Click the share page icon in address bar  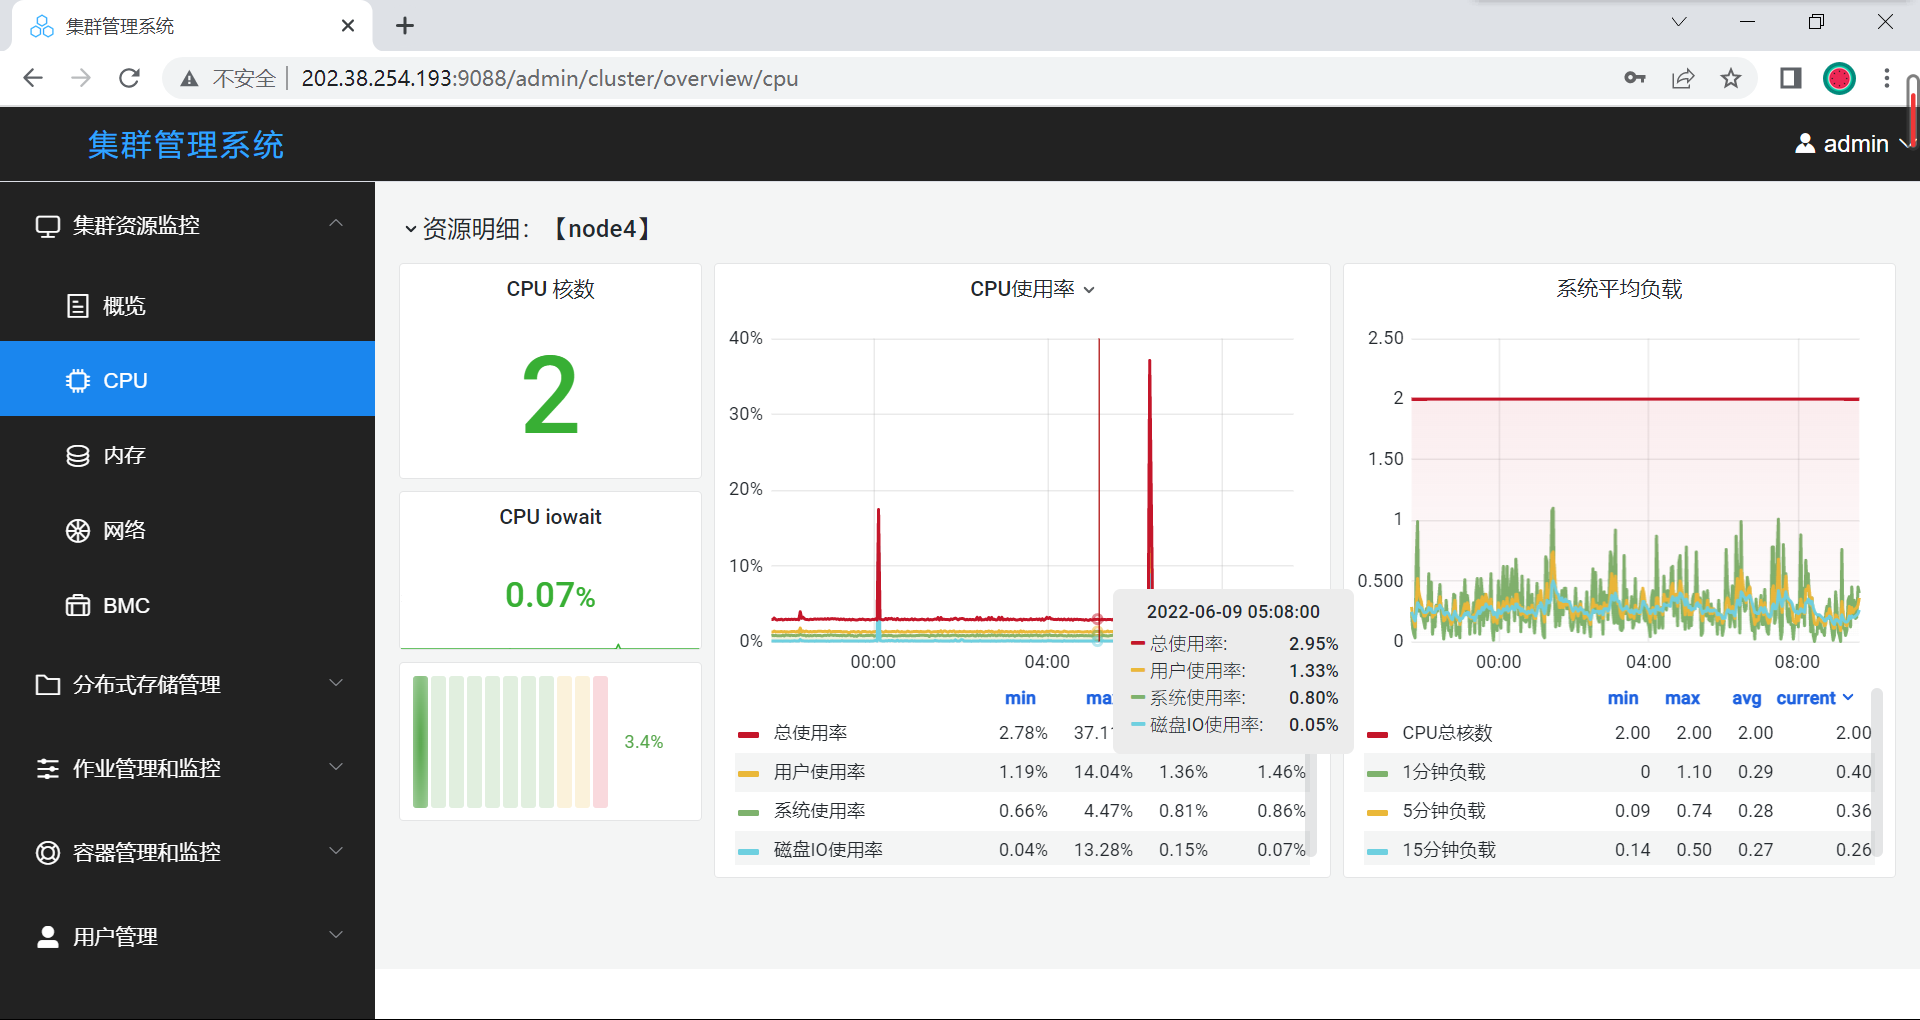point(1683,78)
